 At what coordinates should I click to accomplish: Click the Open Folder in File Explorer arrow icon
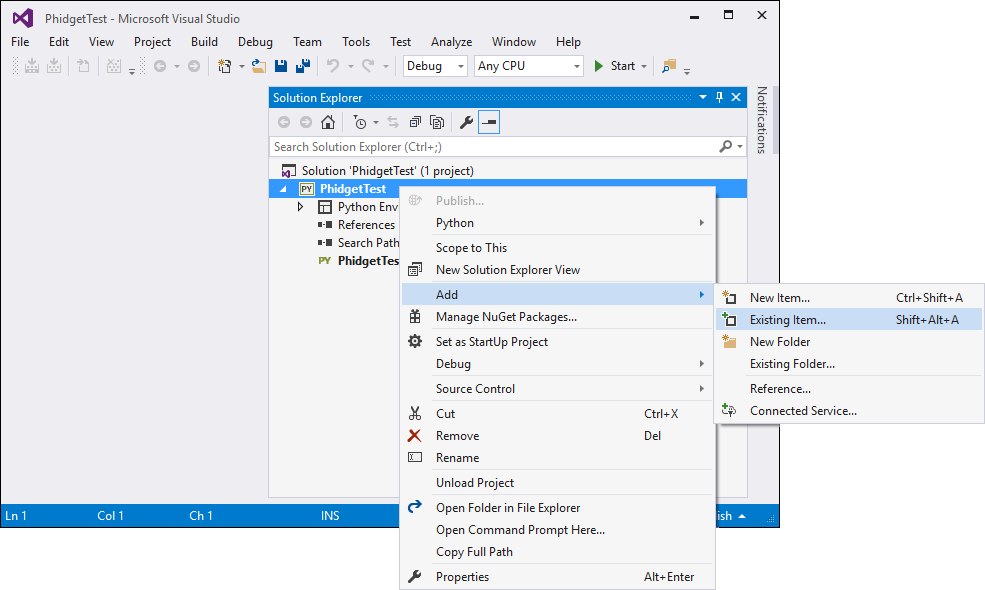click(415, 507)
